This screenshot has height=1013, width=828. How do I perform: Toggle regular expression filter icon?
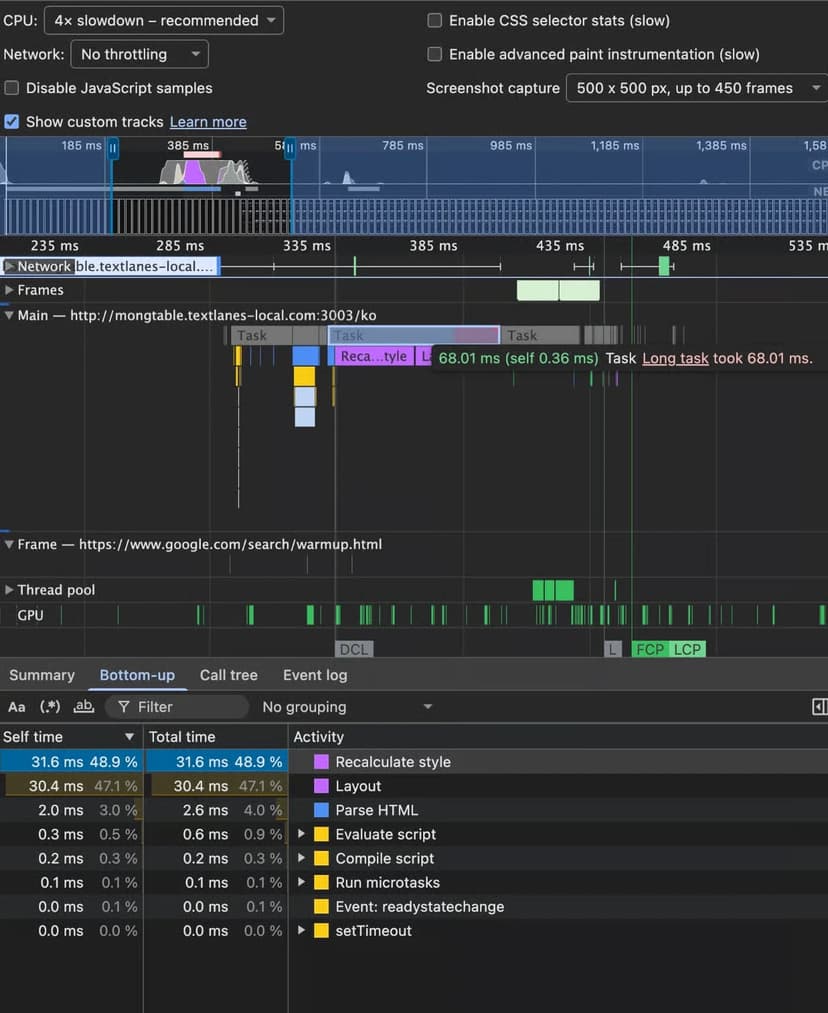[x=50, y=707]
